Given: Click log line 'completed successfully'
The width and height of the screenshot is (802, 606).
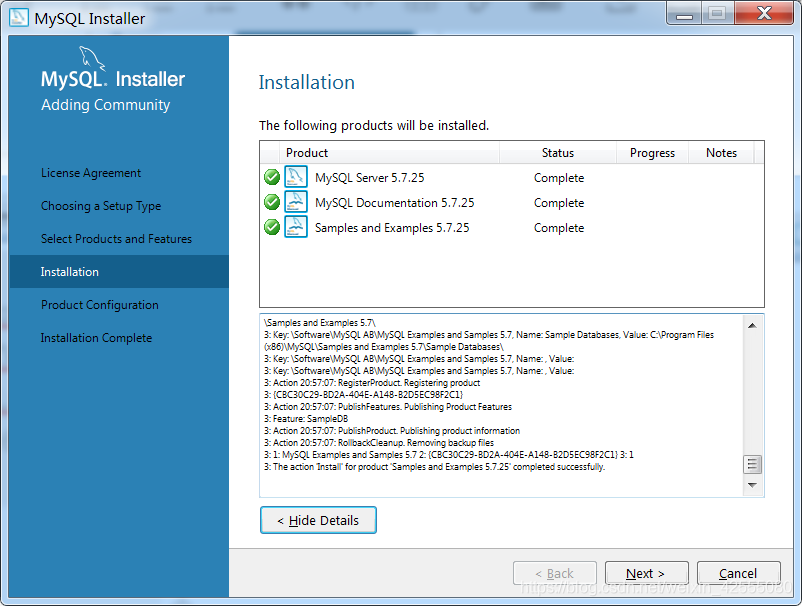Looking at the screenshot, I should [x=434, y=467].
